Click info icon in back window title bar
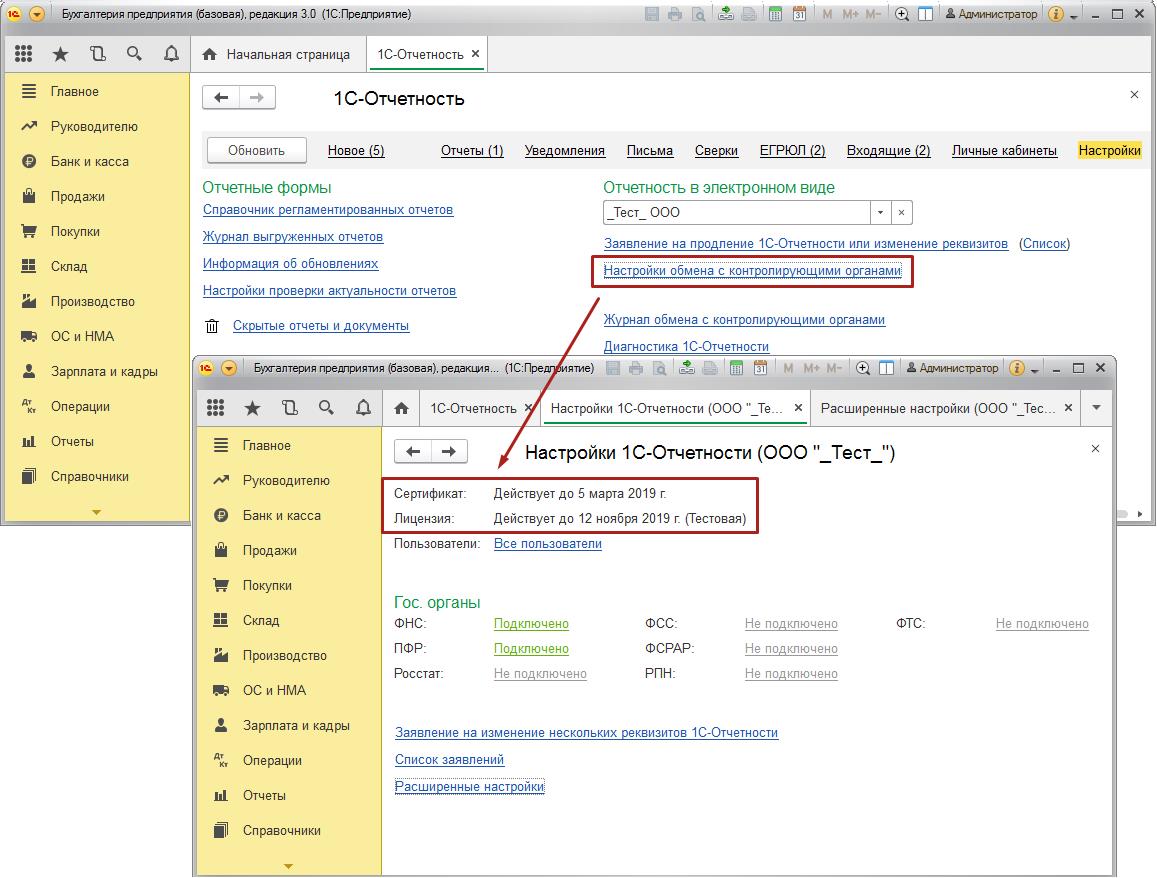1157x878 pixels. click(x=1056, y=14)
